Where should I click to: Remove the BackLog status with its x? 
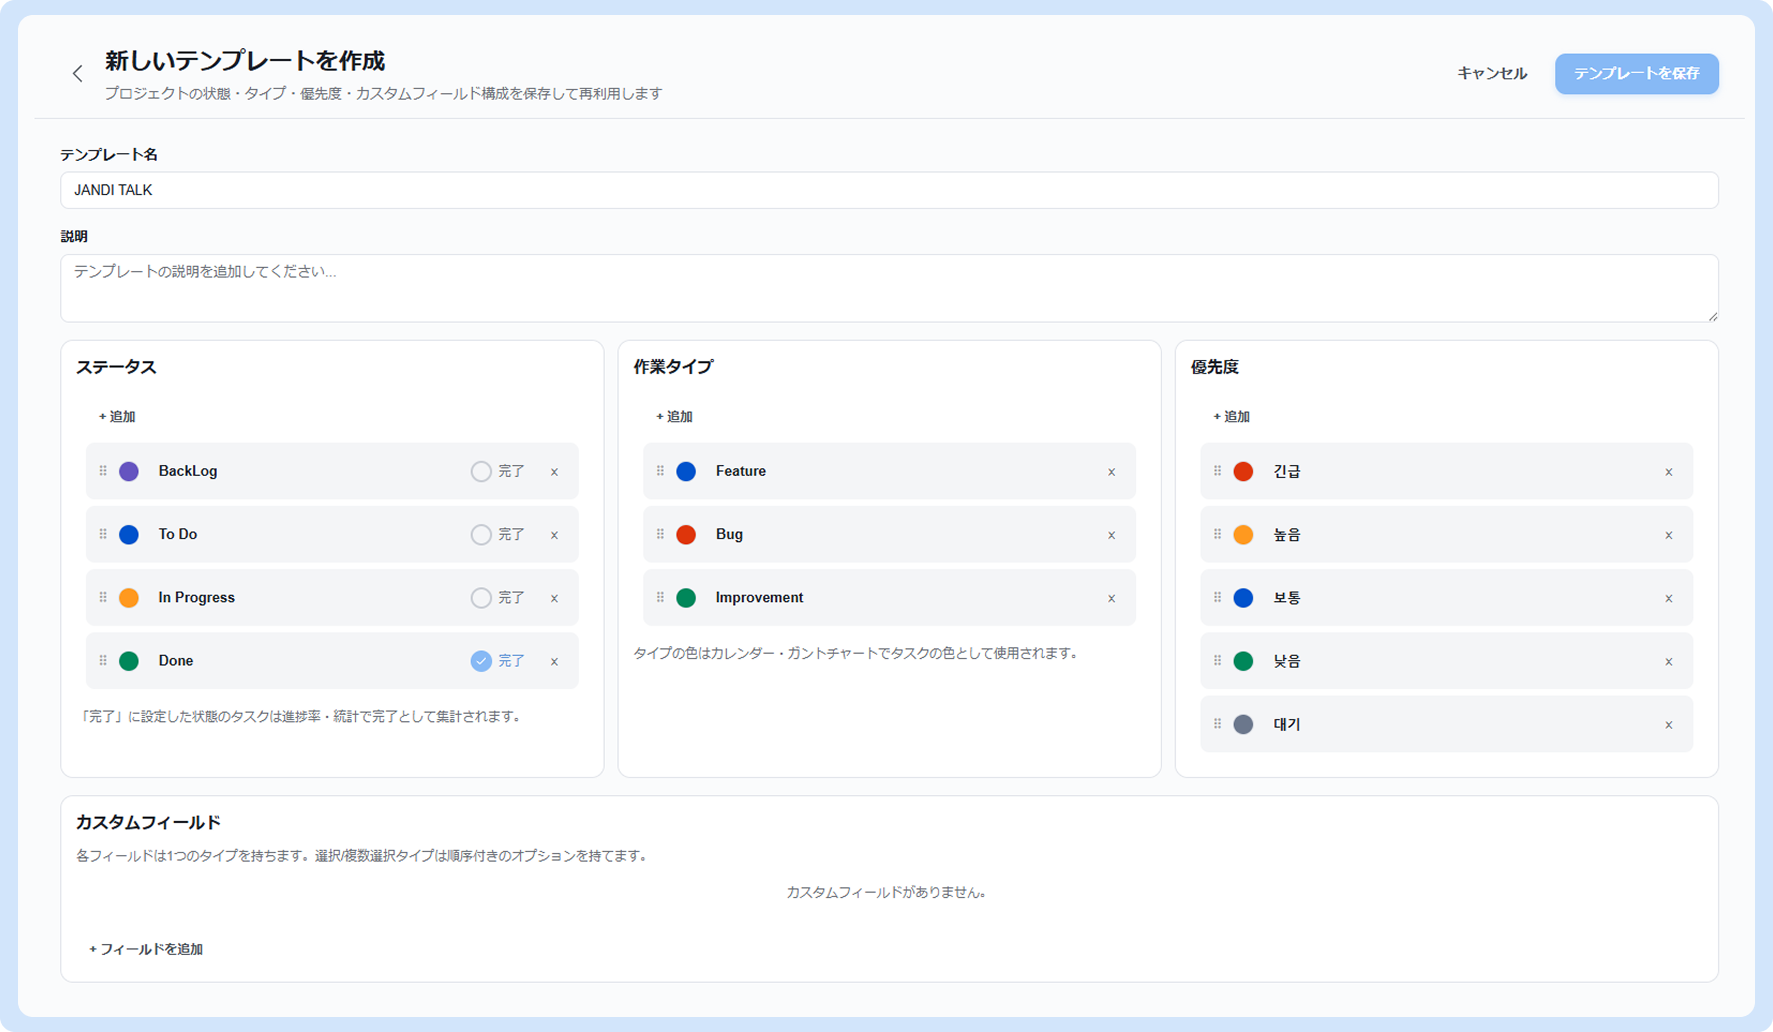click(x=554, y=472)
